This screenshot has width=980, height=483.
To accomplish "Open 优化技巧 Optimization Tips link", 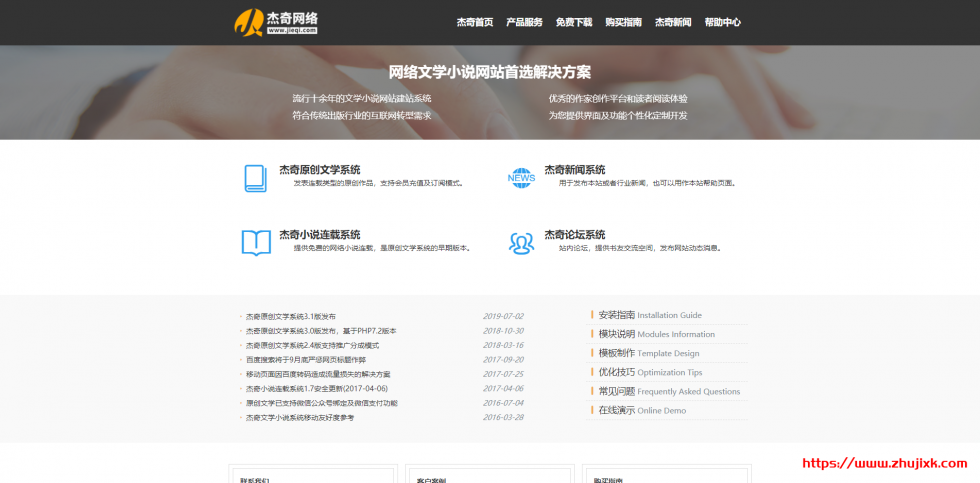I will (650, 372).
